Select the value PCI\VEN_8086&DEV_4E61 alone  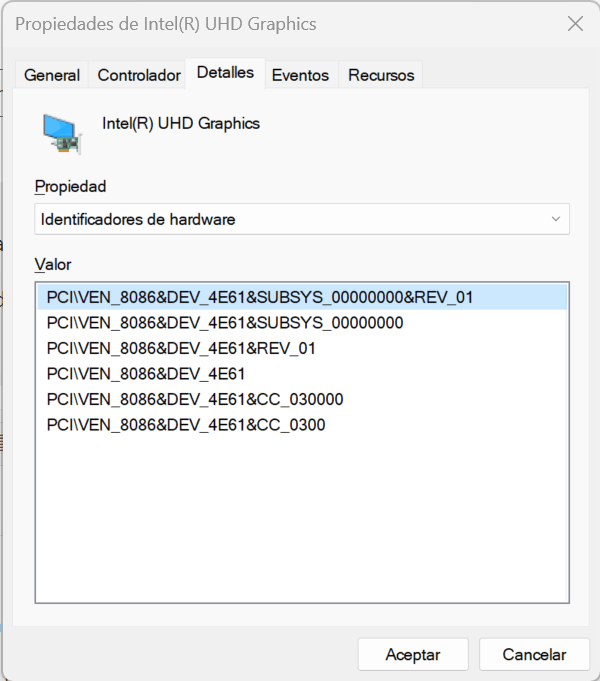click(302, 374)
